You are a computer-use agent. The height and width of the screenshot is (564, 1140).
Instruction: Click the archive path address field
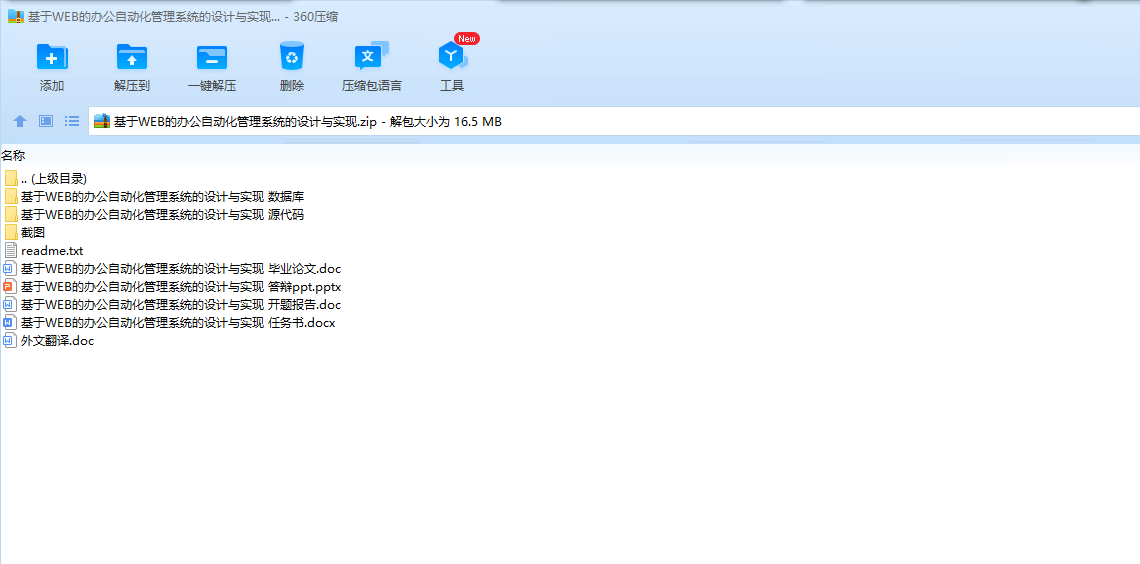click(614, 121)
